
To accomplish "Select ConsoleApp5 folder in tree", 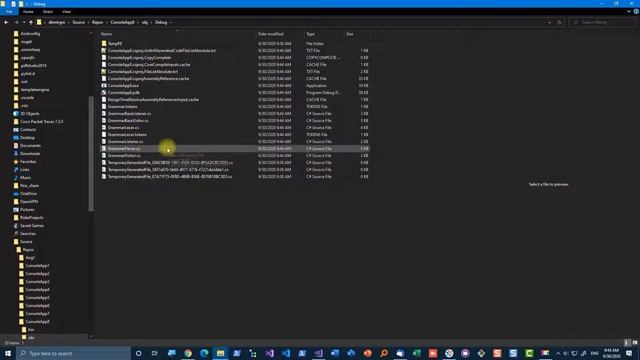I will coord(37,298).
